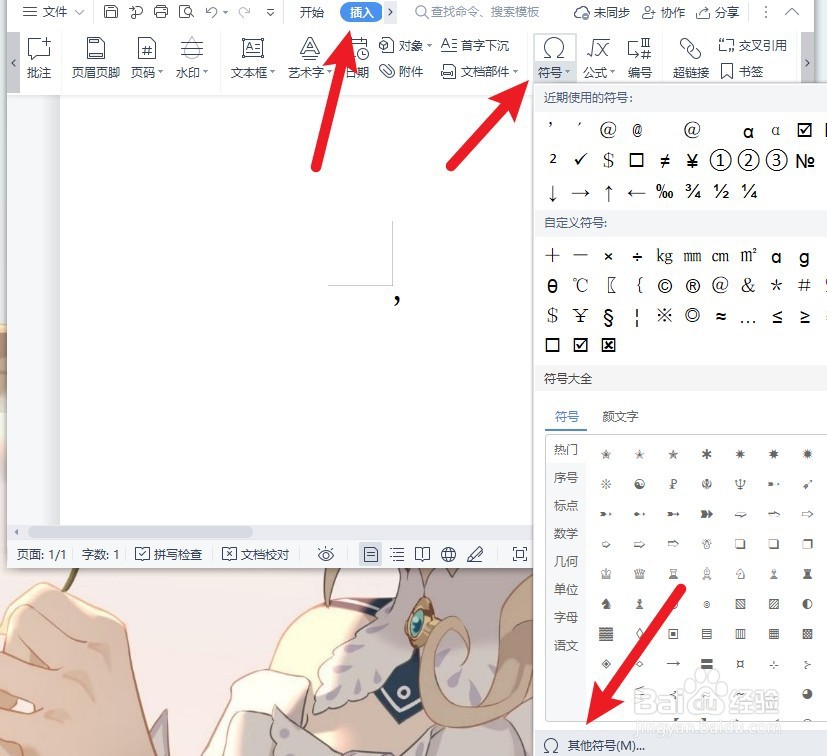Click the 编号 numbering icon
This screenshot has height=756, width=827.
coord(639,58)
